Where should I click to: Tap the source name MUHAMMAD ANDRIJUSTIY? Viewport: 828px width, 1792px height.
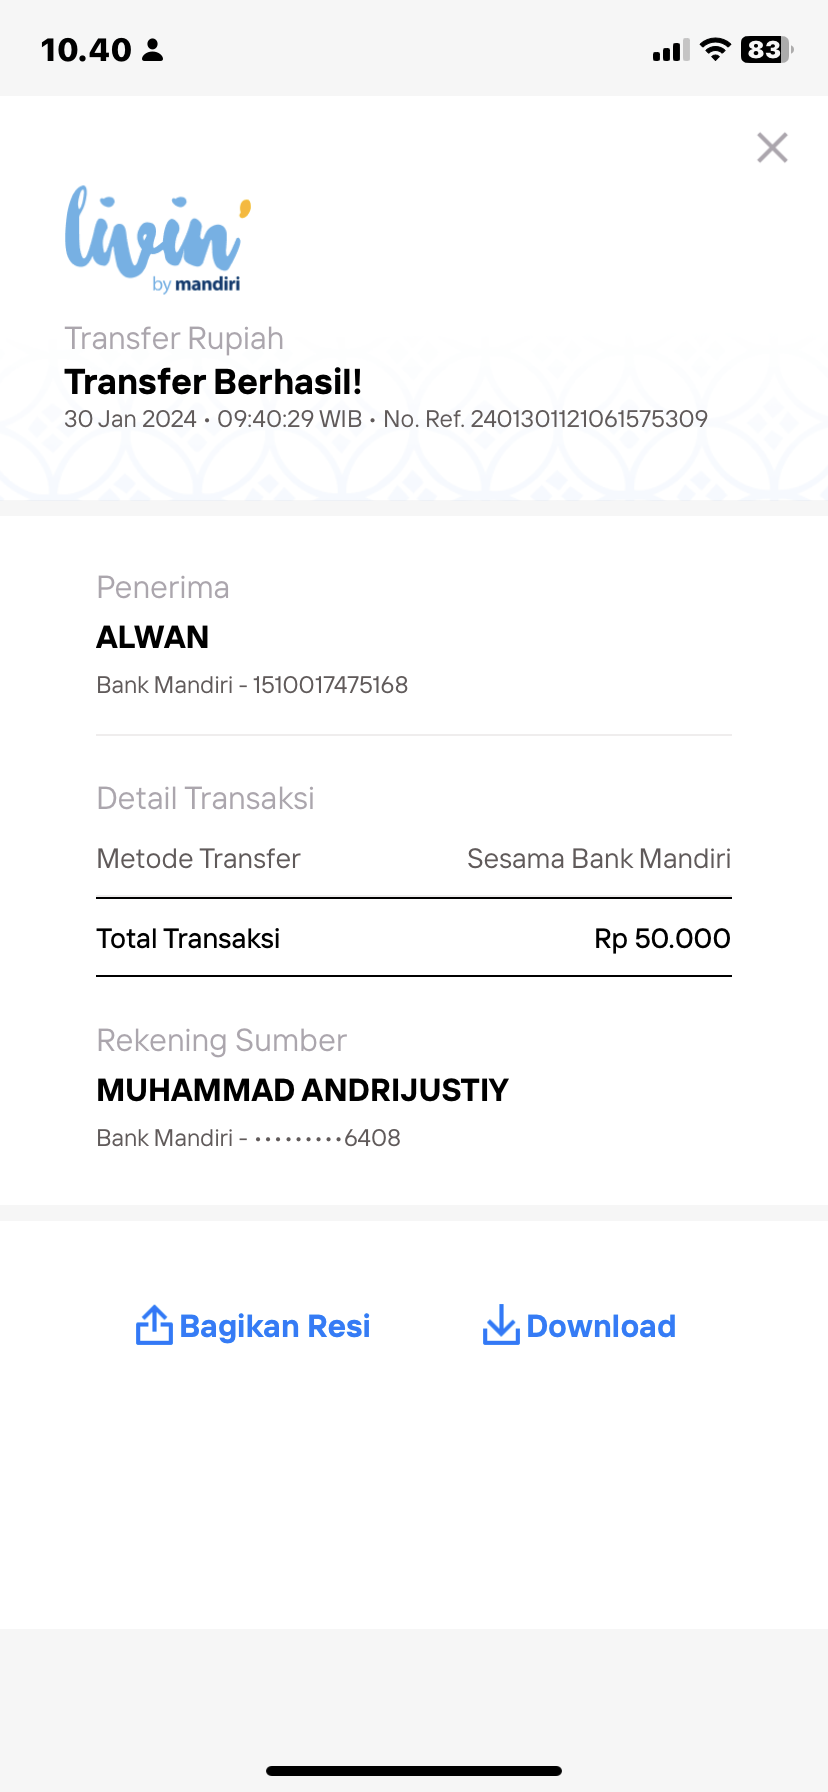click(303, 1090)
